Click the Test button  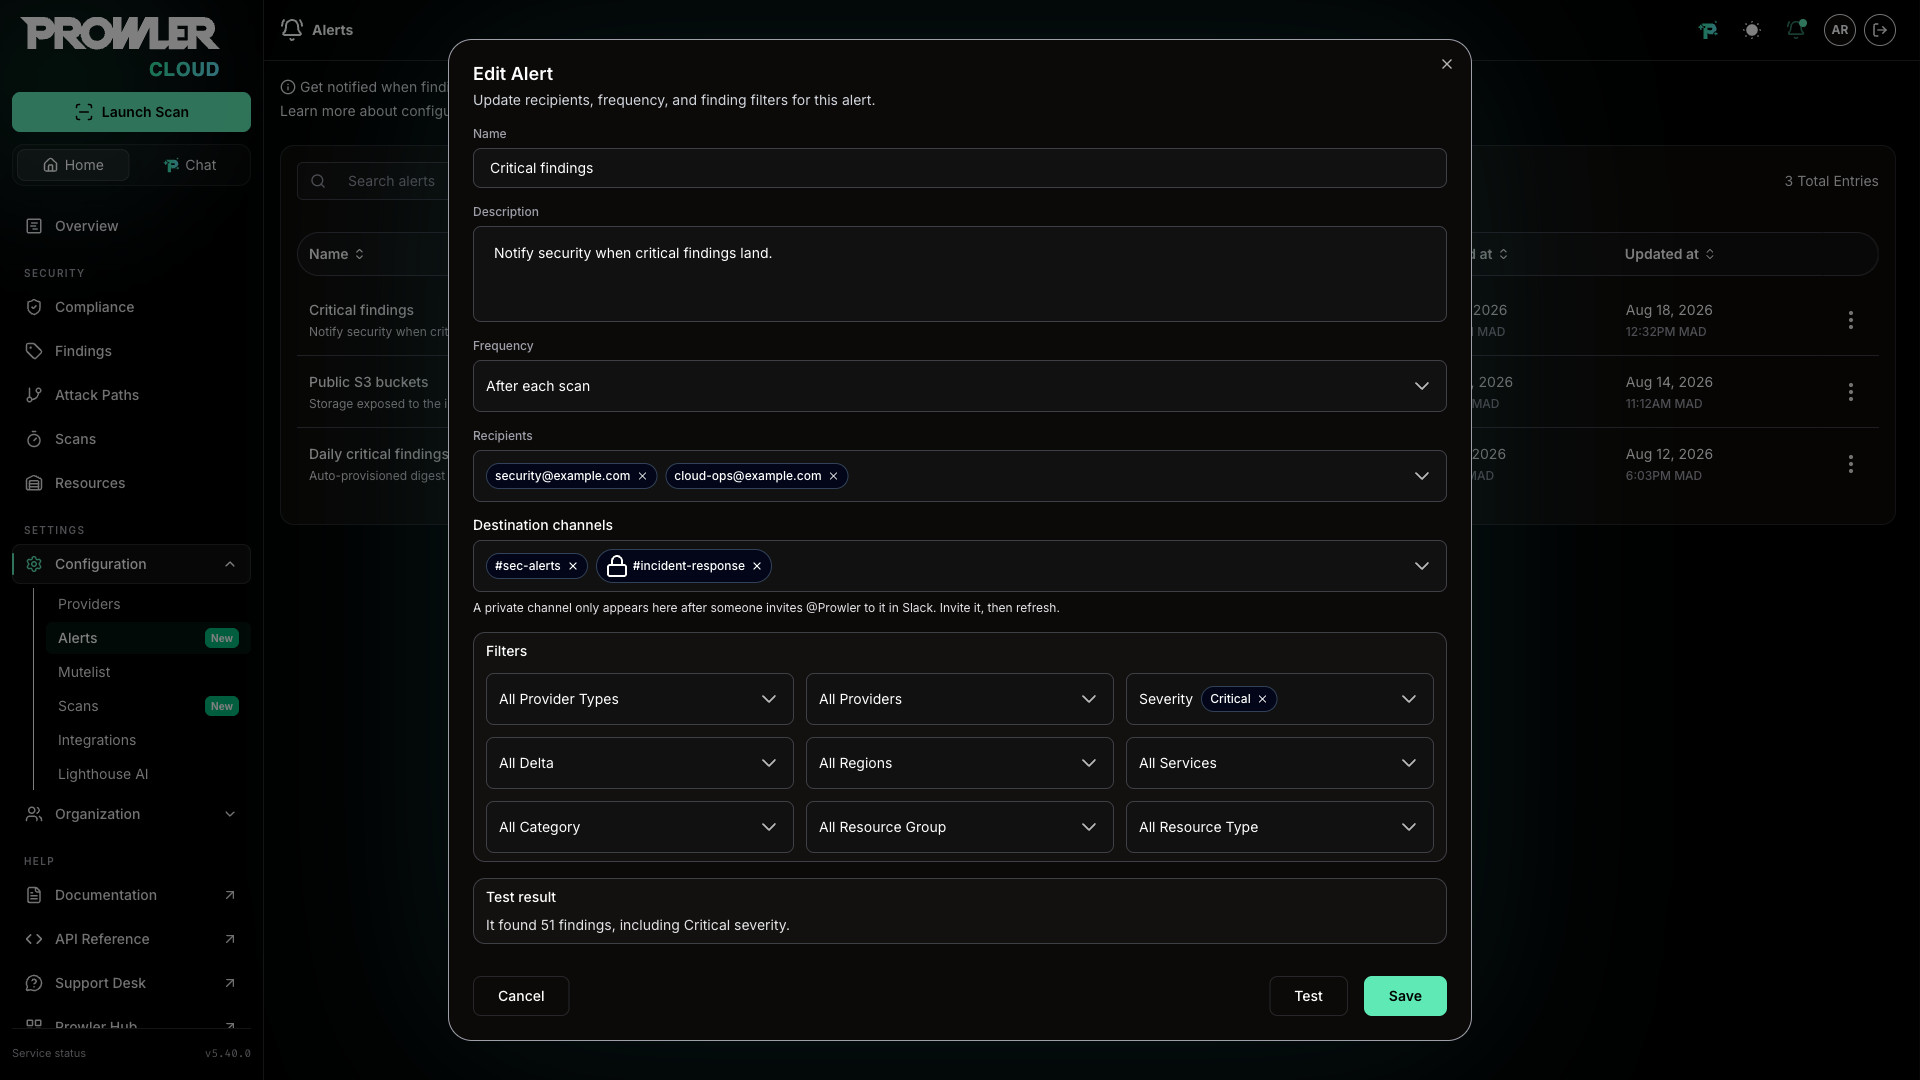click(x=1308, y=996)
